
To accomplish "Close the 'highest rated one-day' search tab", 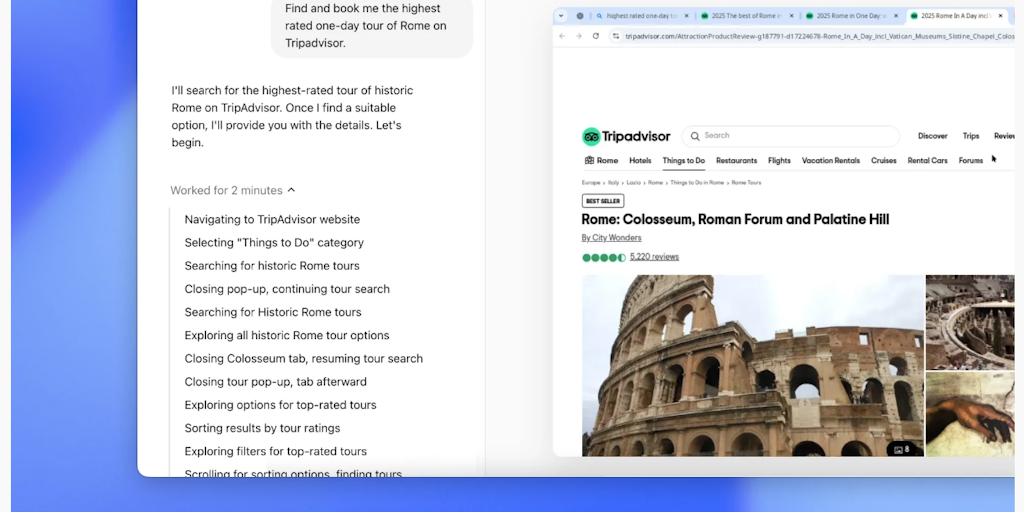I will (686, 16).
